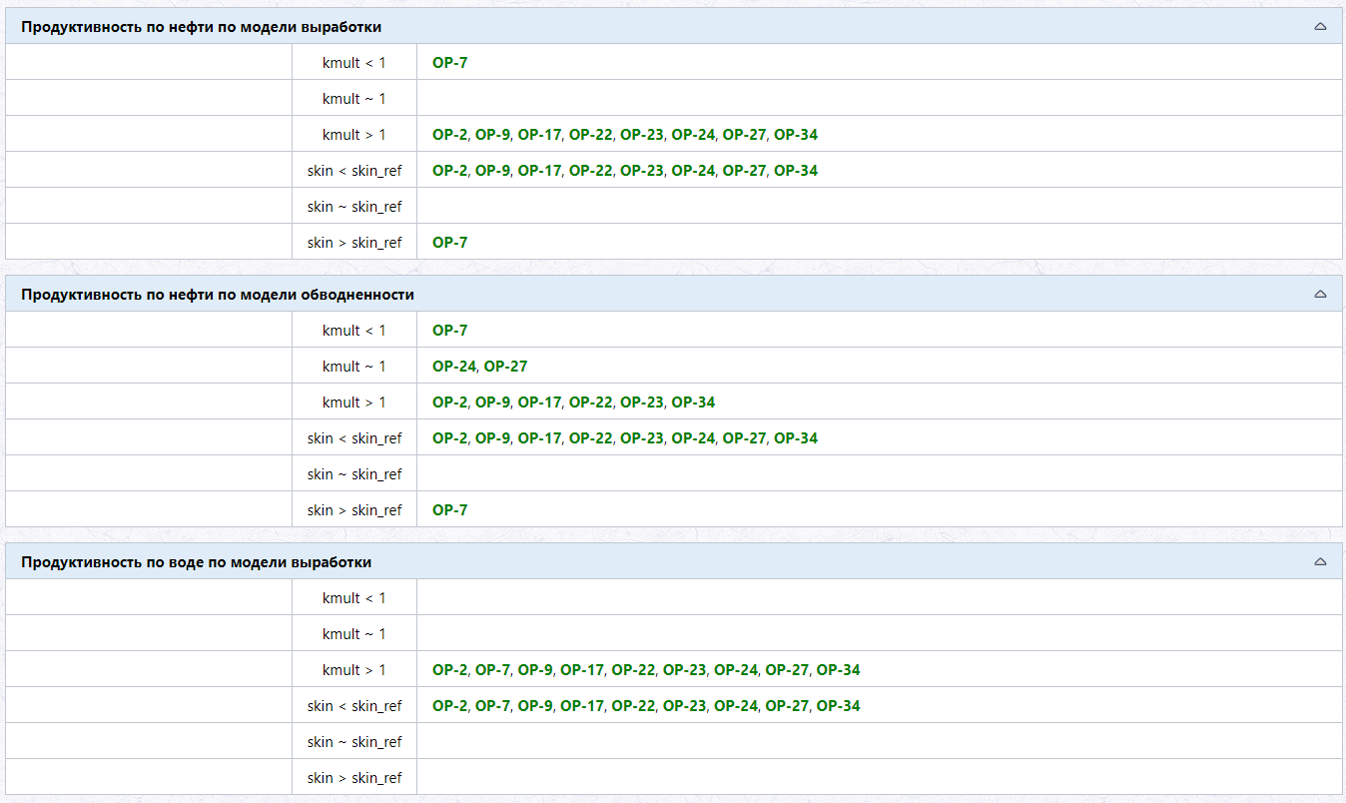Open OP-7 in нефти/выработки kmult < 1 row
1346x803 pixels.
450,62
